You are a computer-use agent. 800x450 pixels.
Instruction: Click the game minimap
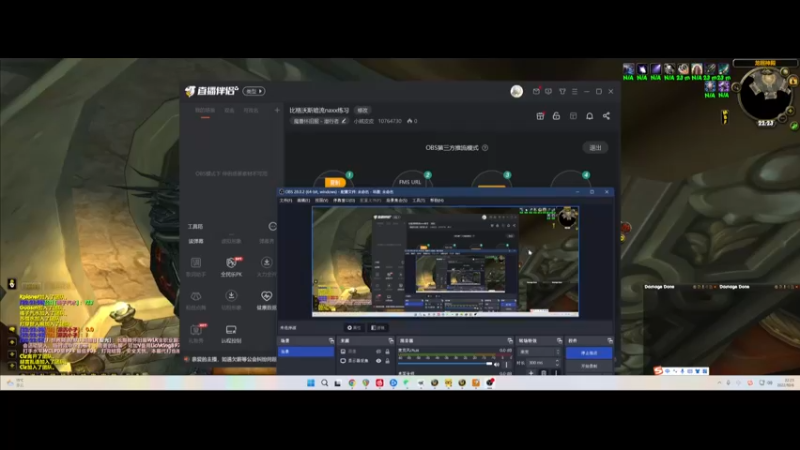tap(765, 95)
